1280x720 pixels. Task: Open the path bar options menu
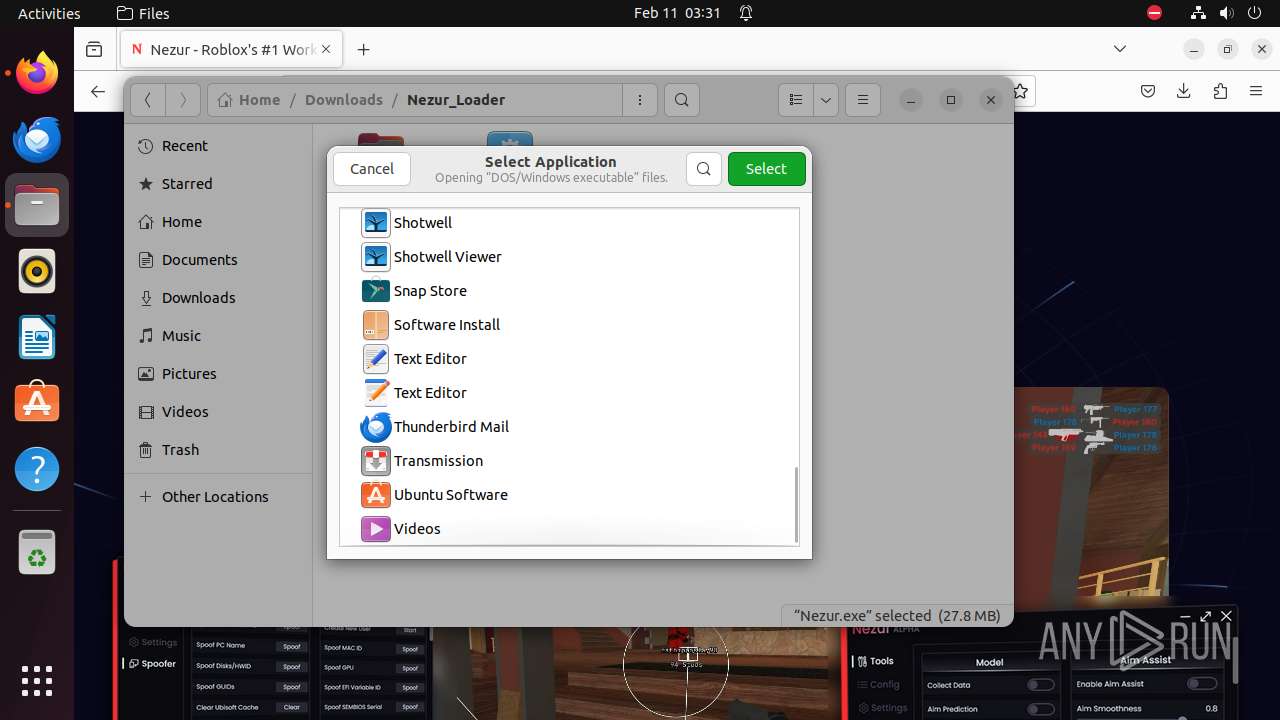pyautogui.click(x=640, y=100)
